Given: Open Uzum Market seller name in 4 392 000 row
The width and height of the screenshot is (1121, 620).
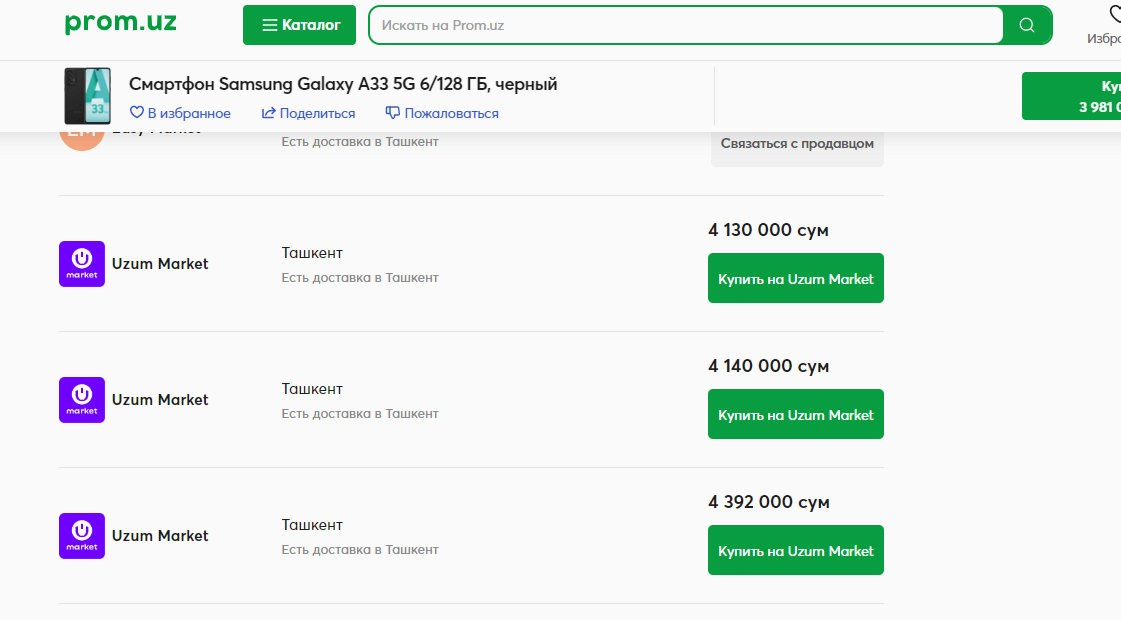Looking at the screenshot, I should (160, 536).
